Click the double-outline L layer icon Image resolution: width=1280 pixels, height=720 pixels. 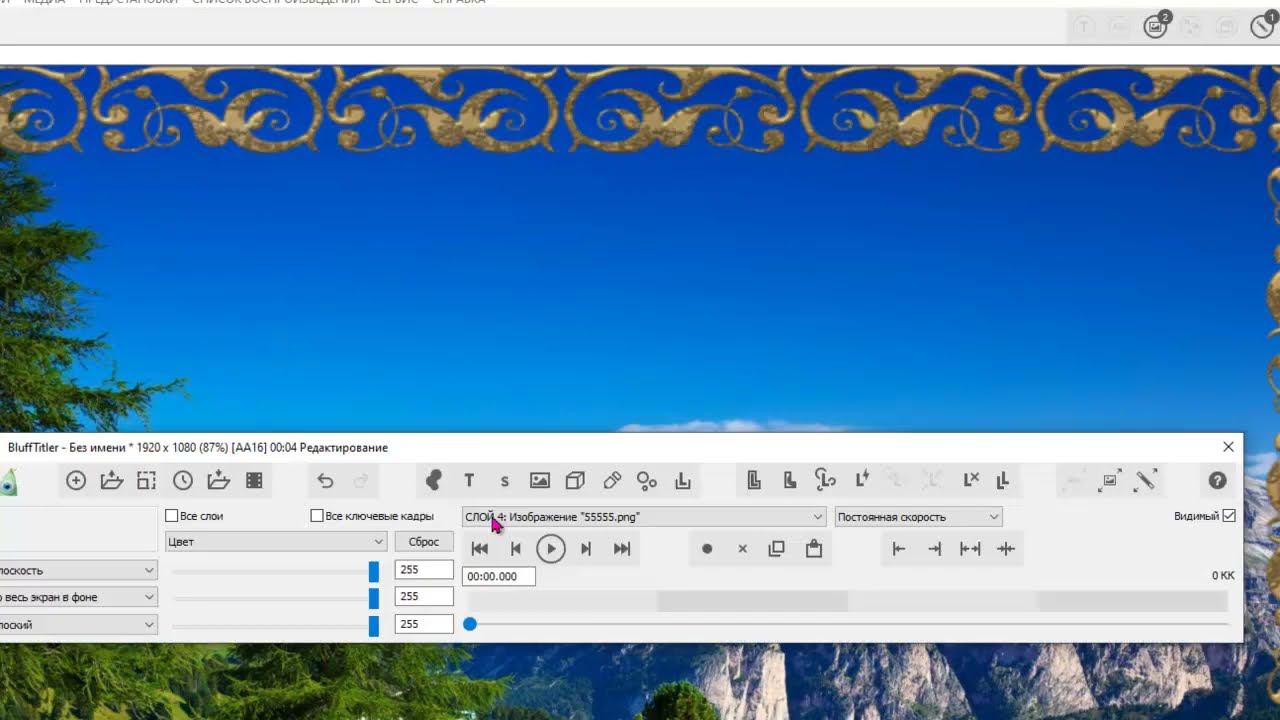click(754, 481)
